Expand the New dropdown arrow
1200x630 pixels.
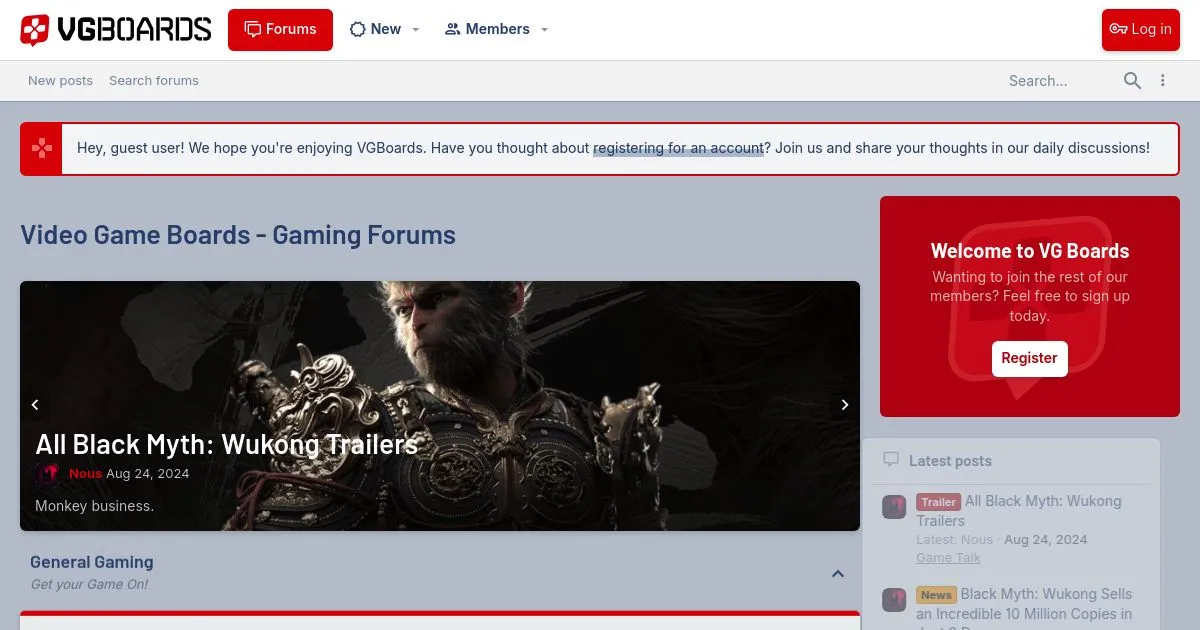coord(416,30)
